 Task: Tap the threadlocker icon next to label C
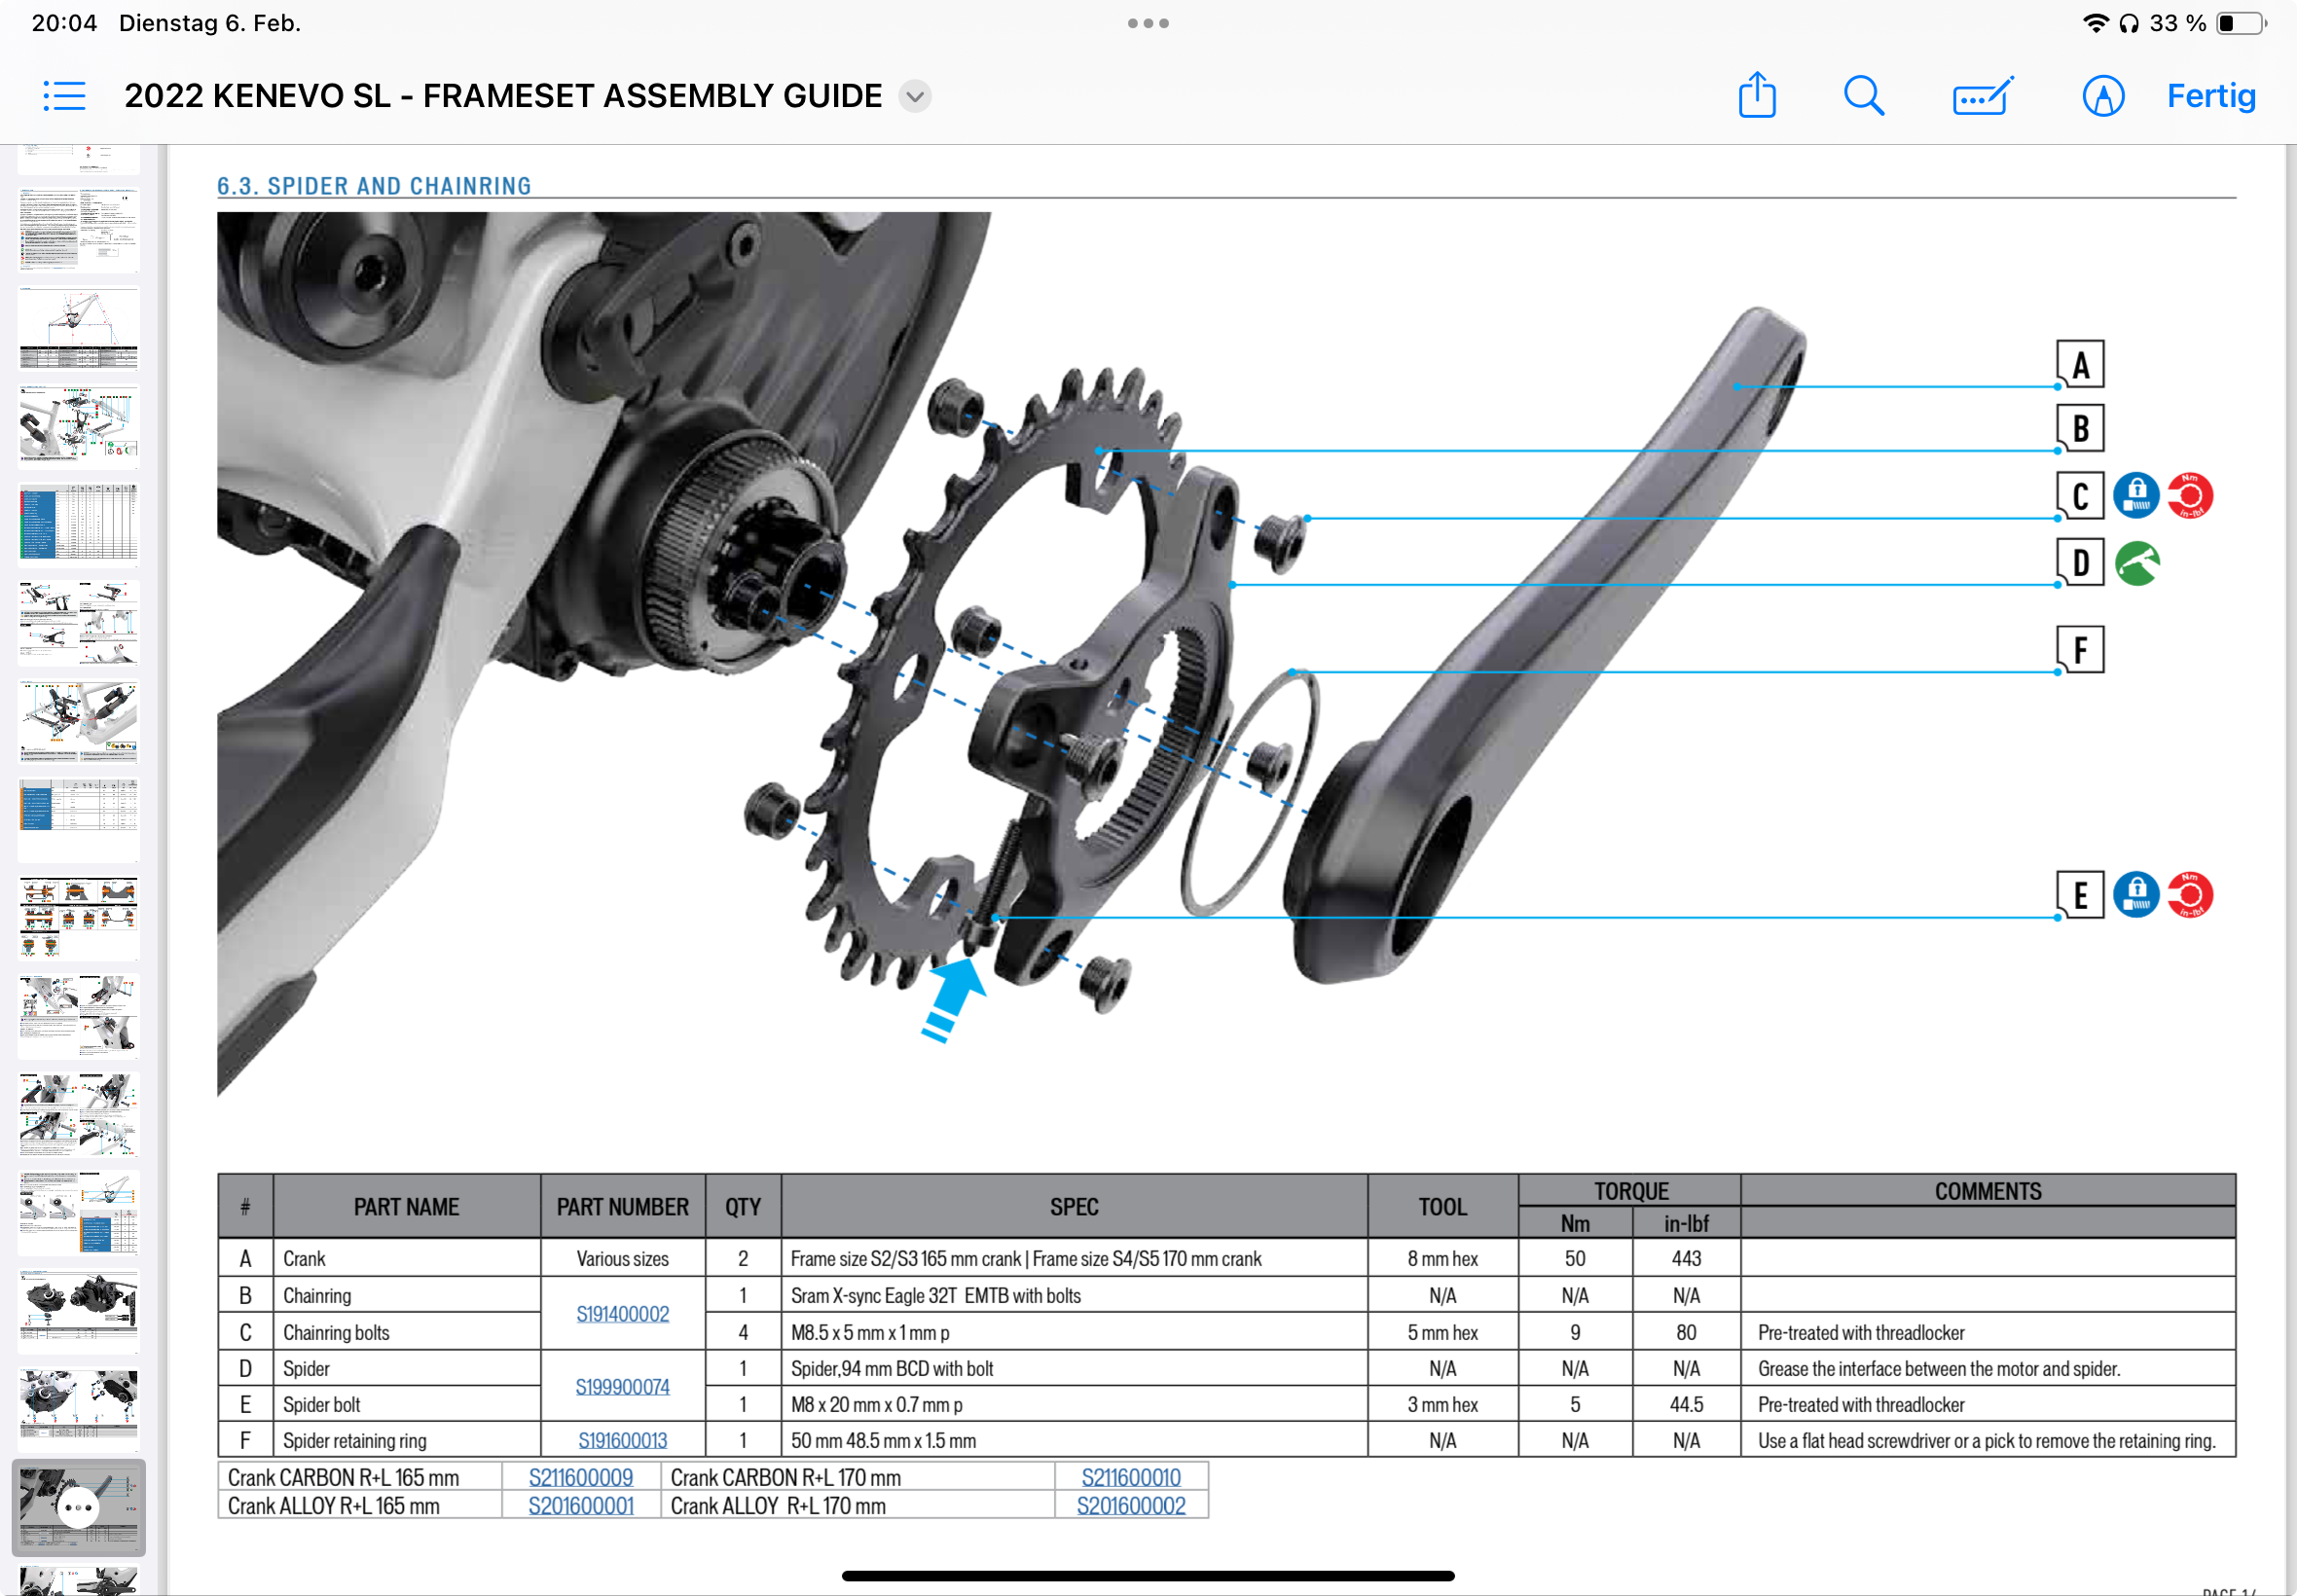click(x=2136, y=496)
